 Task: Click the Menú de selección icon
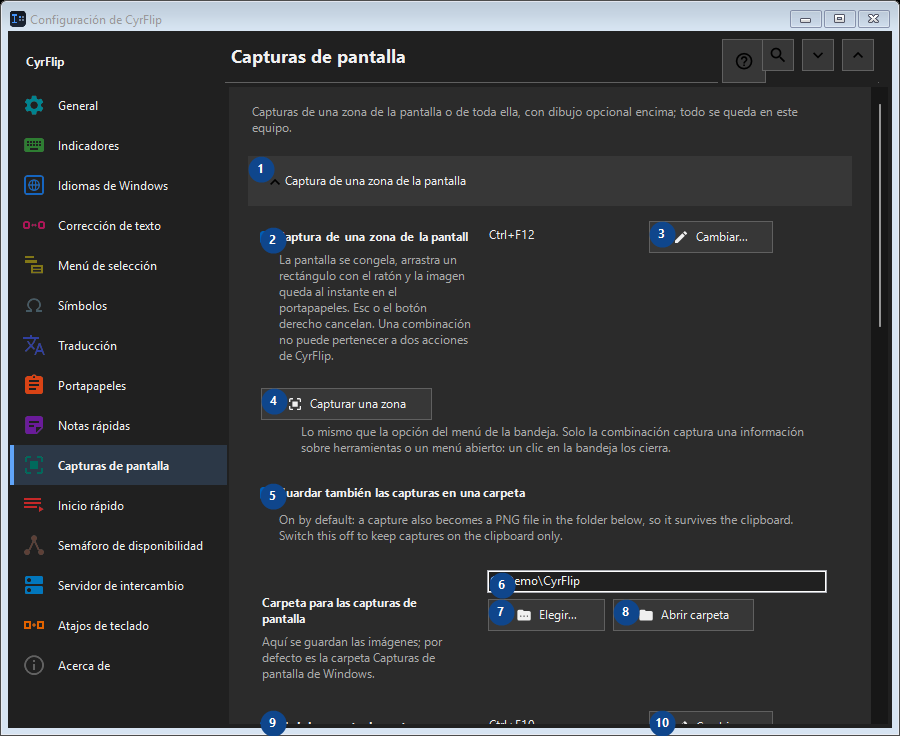click(x=34, y=265)
